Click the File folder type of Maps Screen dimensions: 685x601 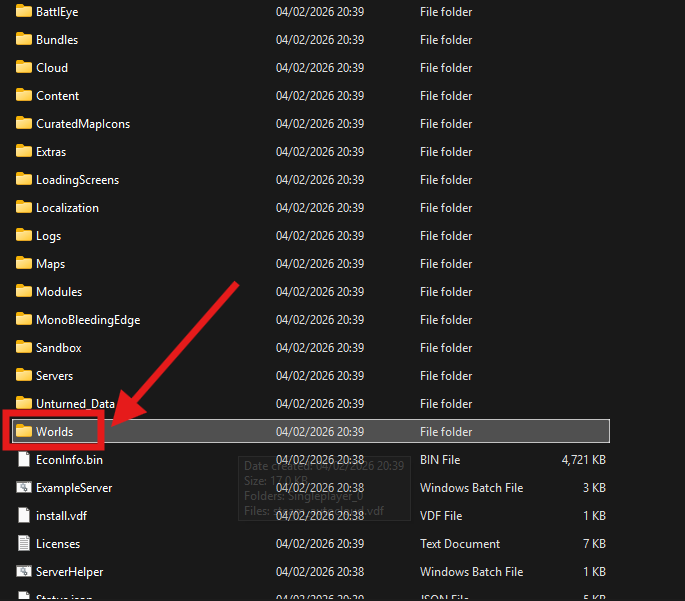pyautogui.click(x=446, y=264)
